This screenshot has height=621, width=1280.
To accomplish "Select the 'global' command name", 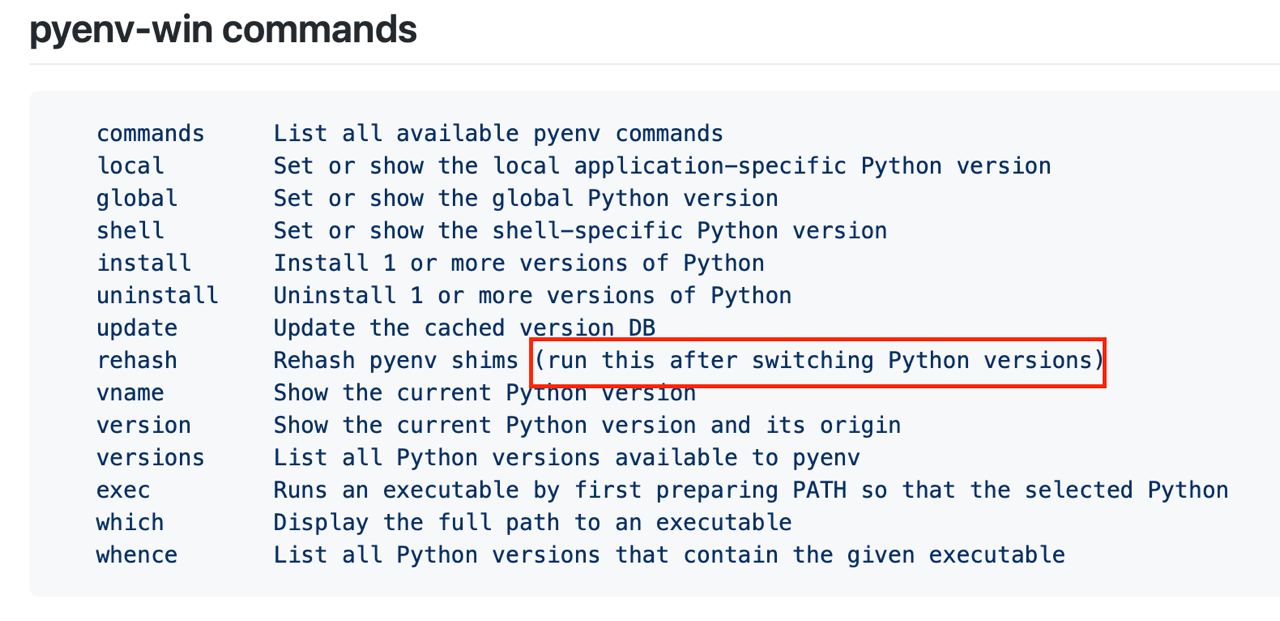I will (x=137, y=198).
